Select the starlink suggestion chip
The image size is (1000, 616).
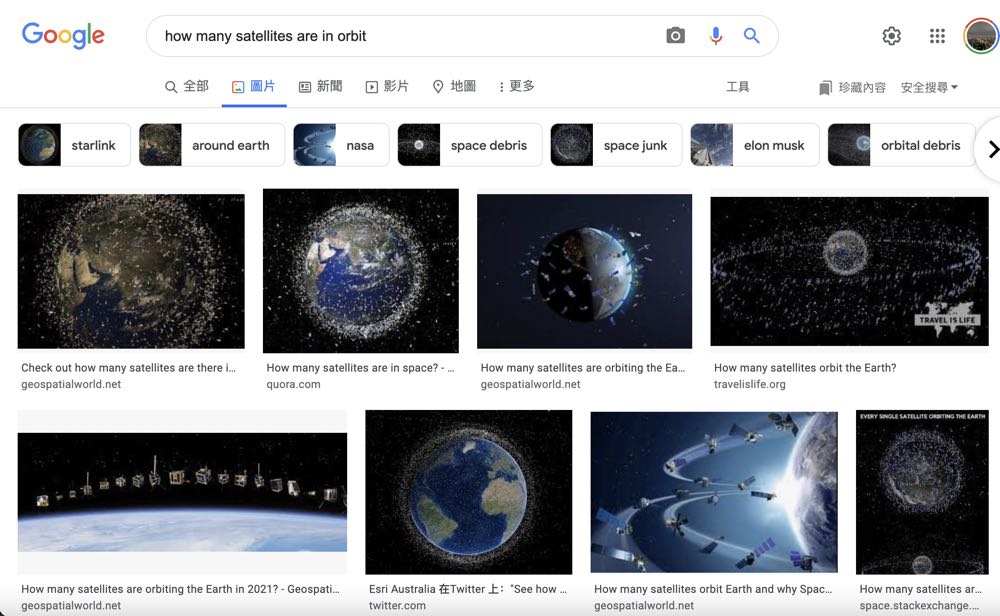68,145
